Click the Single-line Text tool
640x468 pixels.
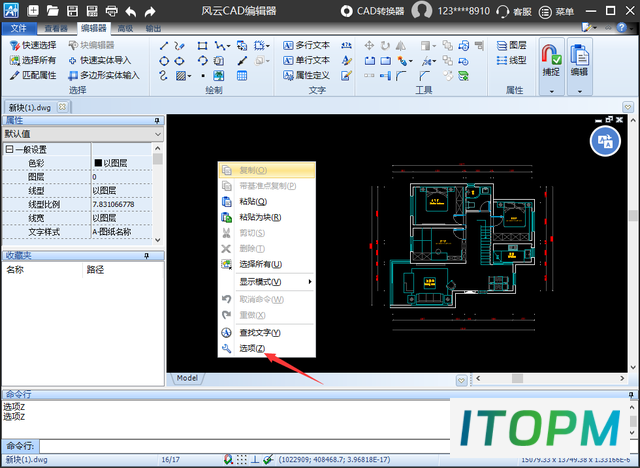306,60
